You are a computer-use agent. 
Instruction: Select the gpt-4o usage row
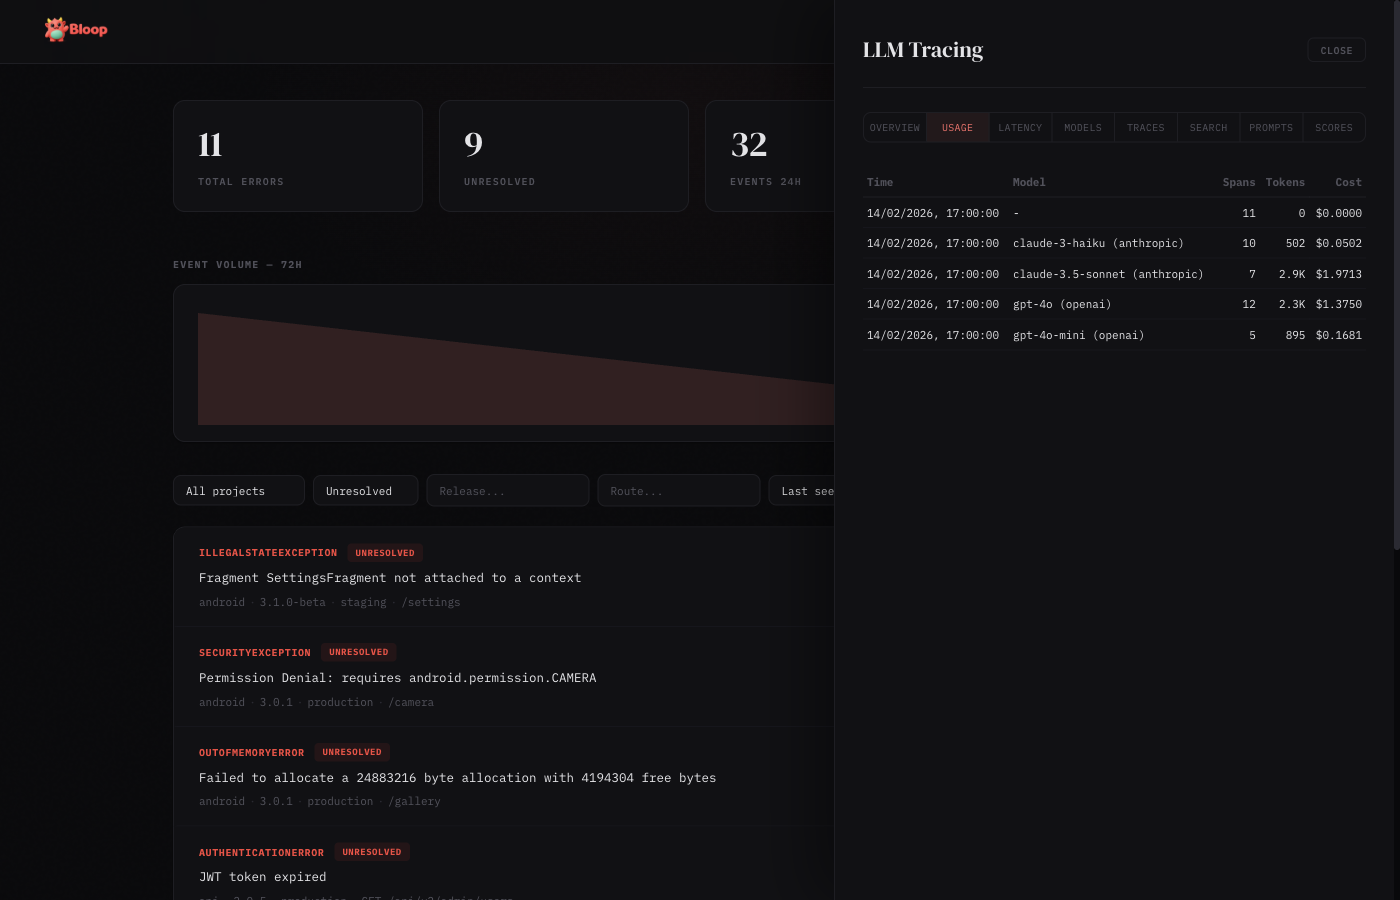[1114, 304]
